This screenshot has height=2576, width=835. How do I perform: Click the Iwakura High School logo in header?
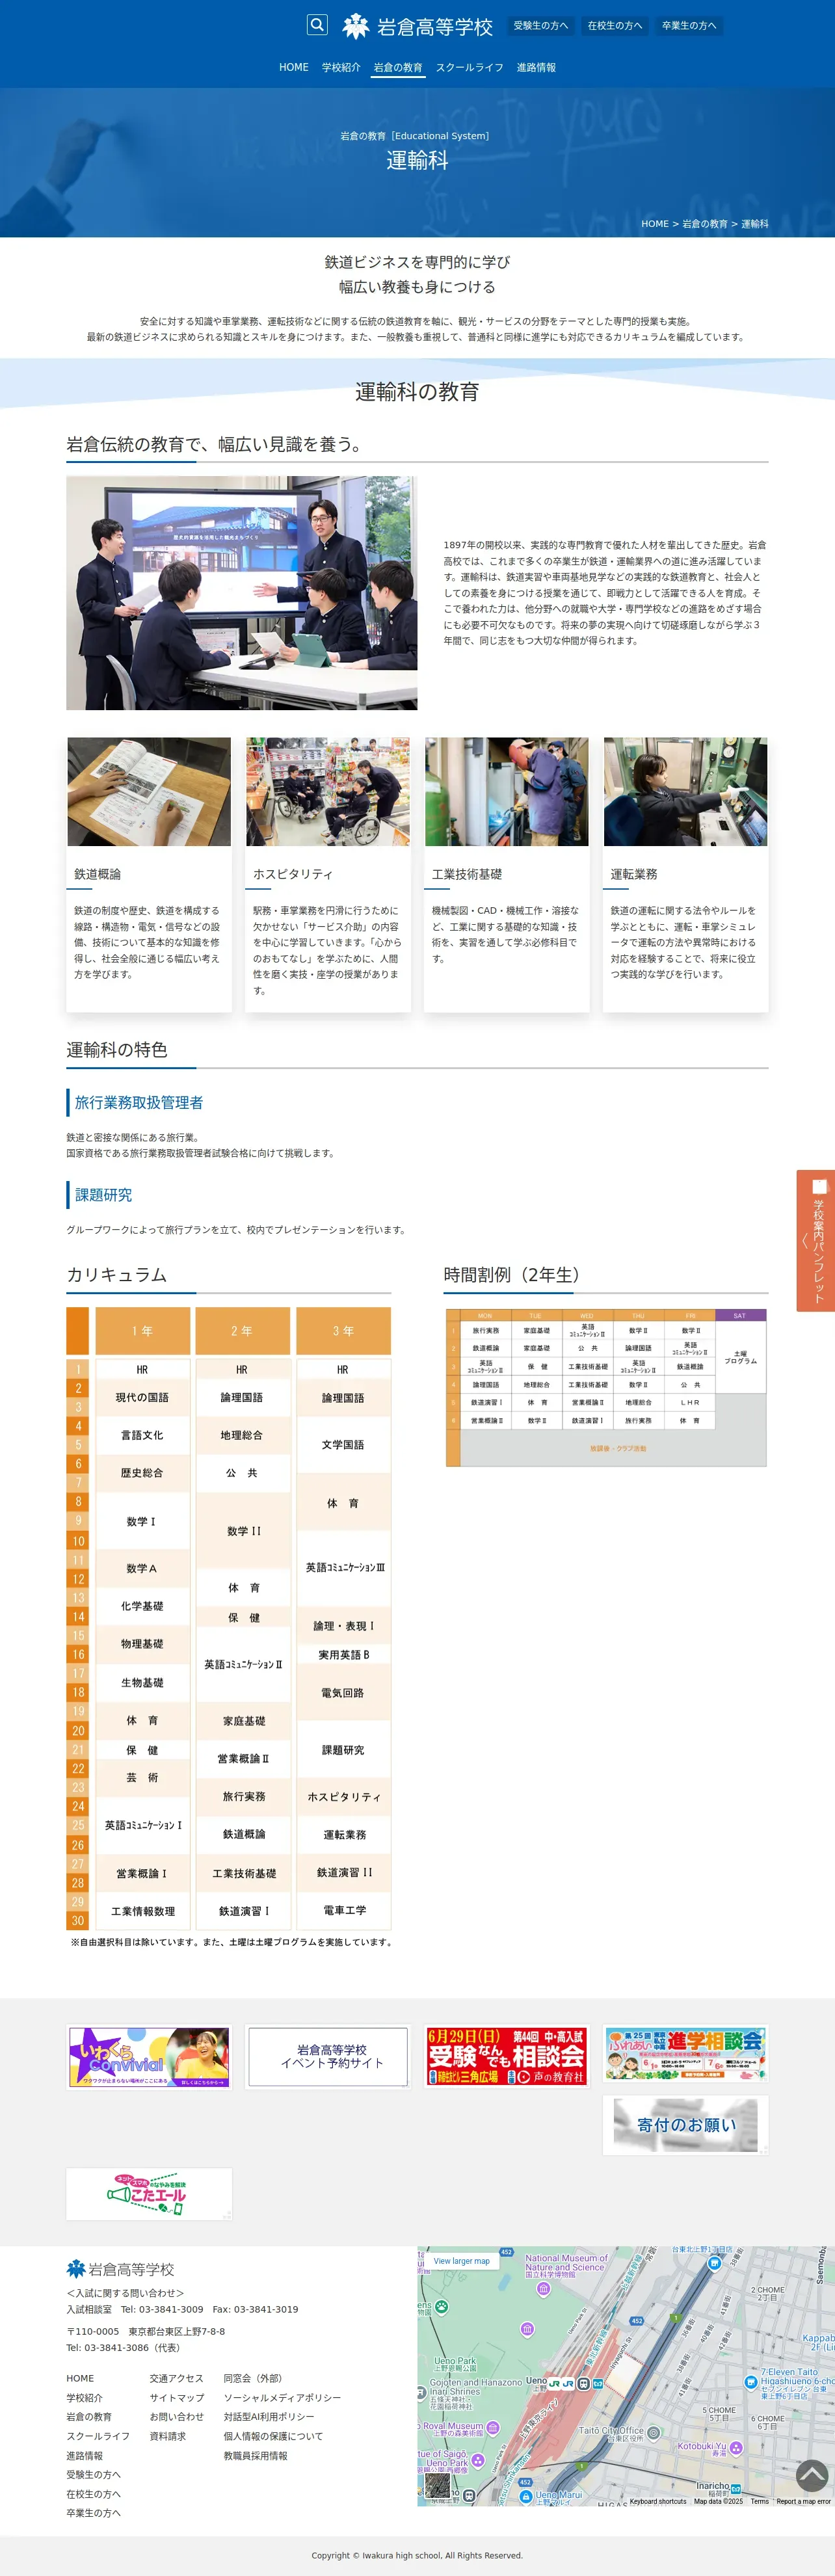pos(418,26)
